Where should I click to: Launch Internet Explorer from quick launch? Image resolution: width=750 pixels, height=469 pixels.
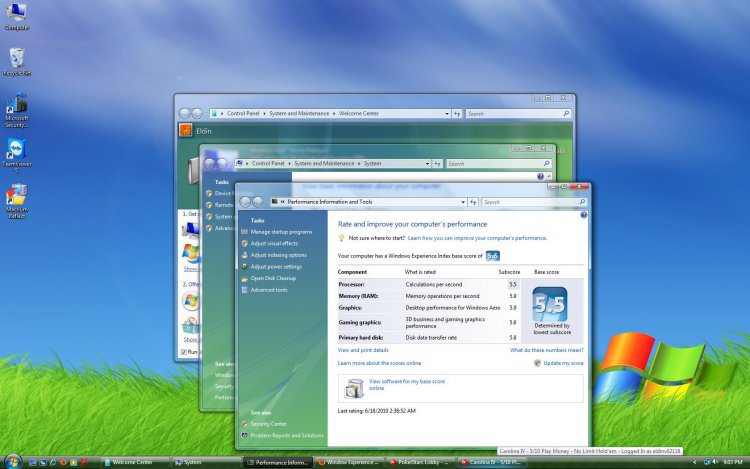[53, 462]
